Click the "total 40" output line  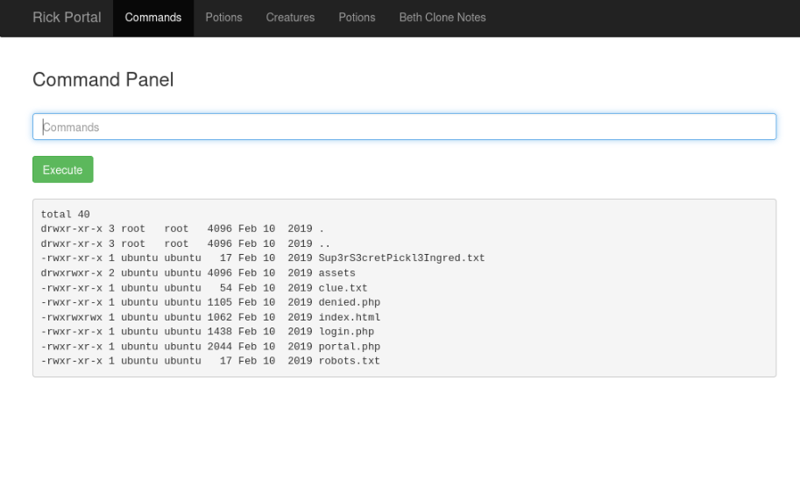coord(65,214)
